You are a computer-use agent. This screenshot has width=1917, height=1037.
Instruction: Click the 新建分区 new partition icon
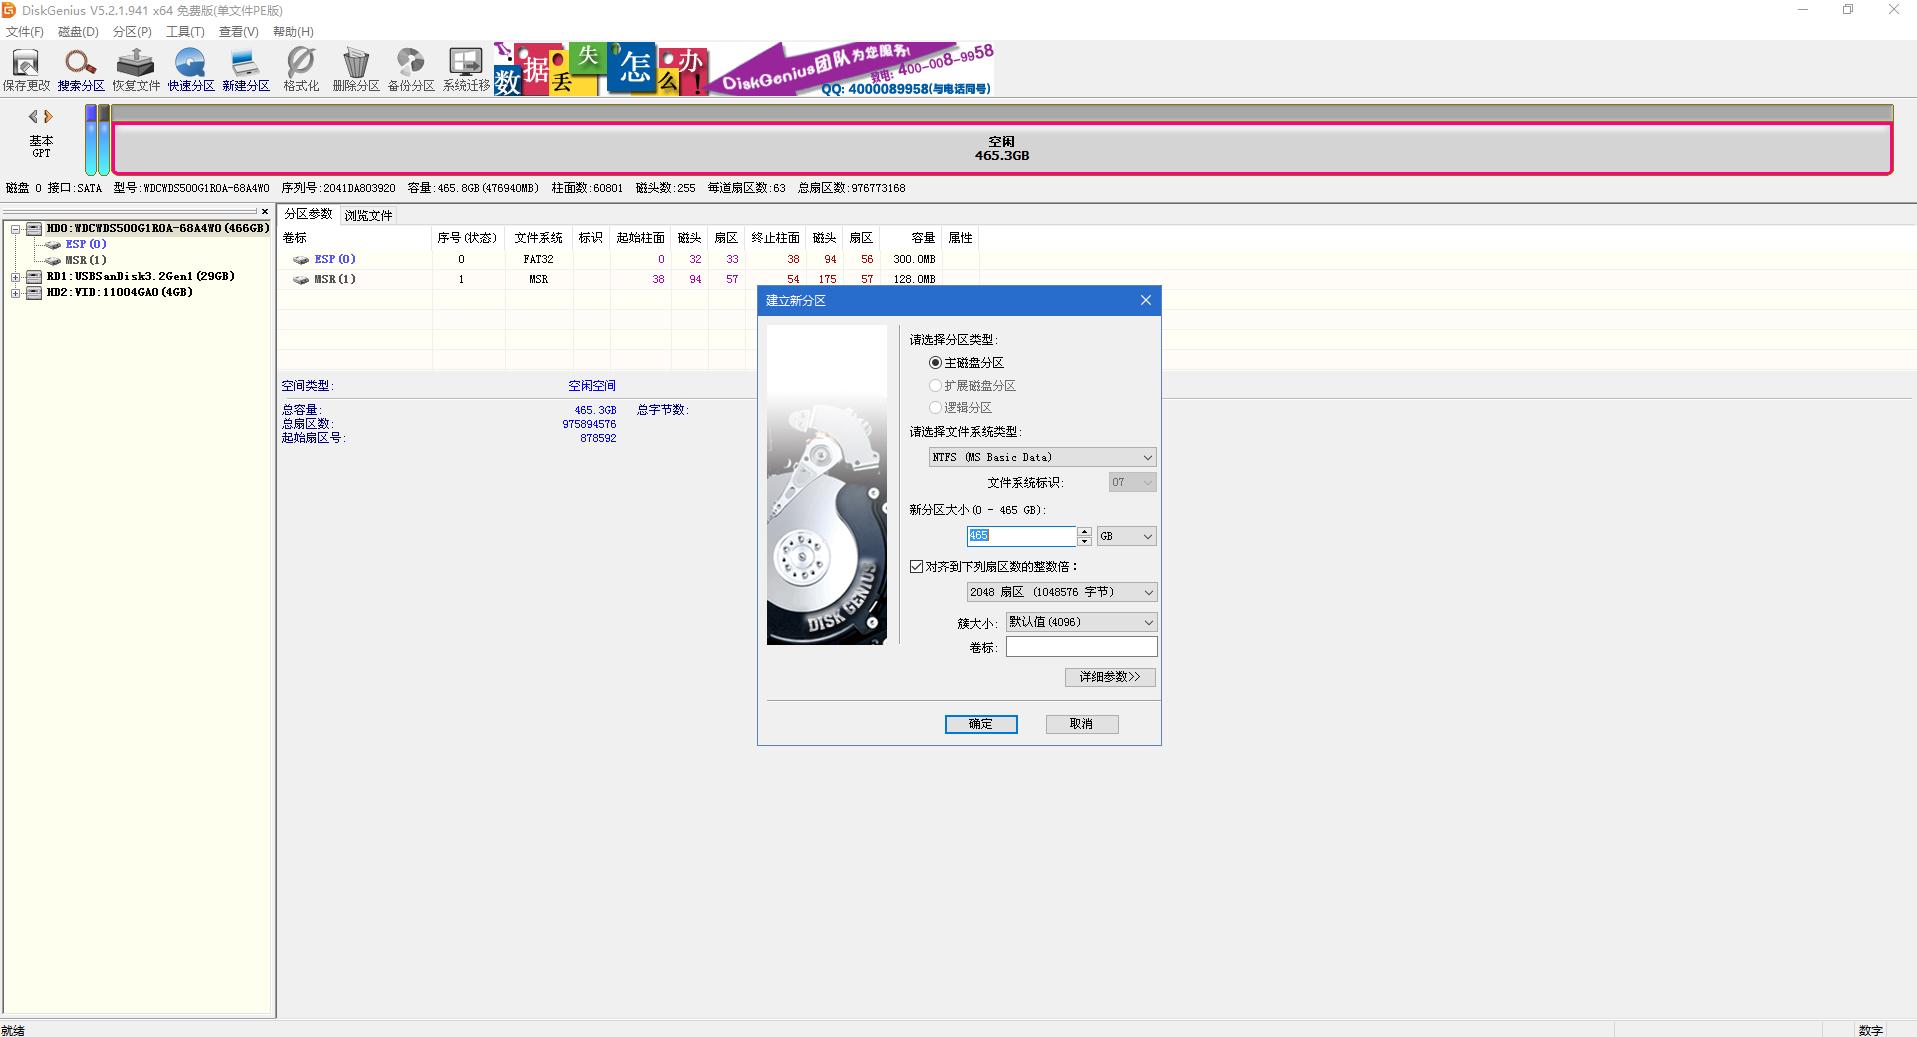(246, 70)
